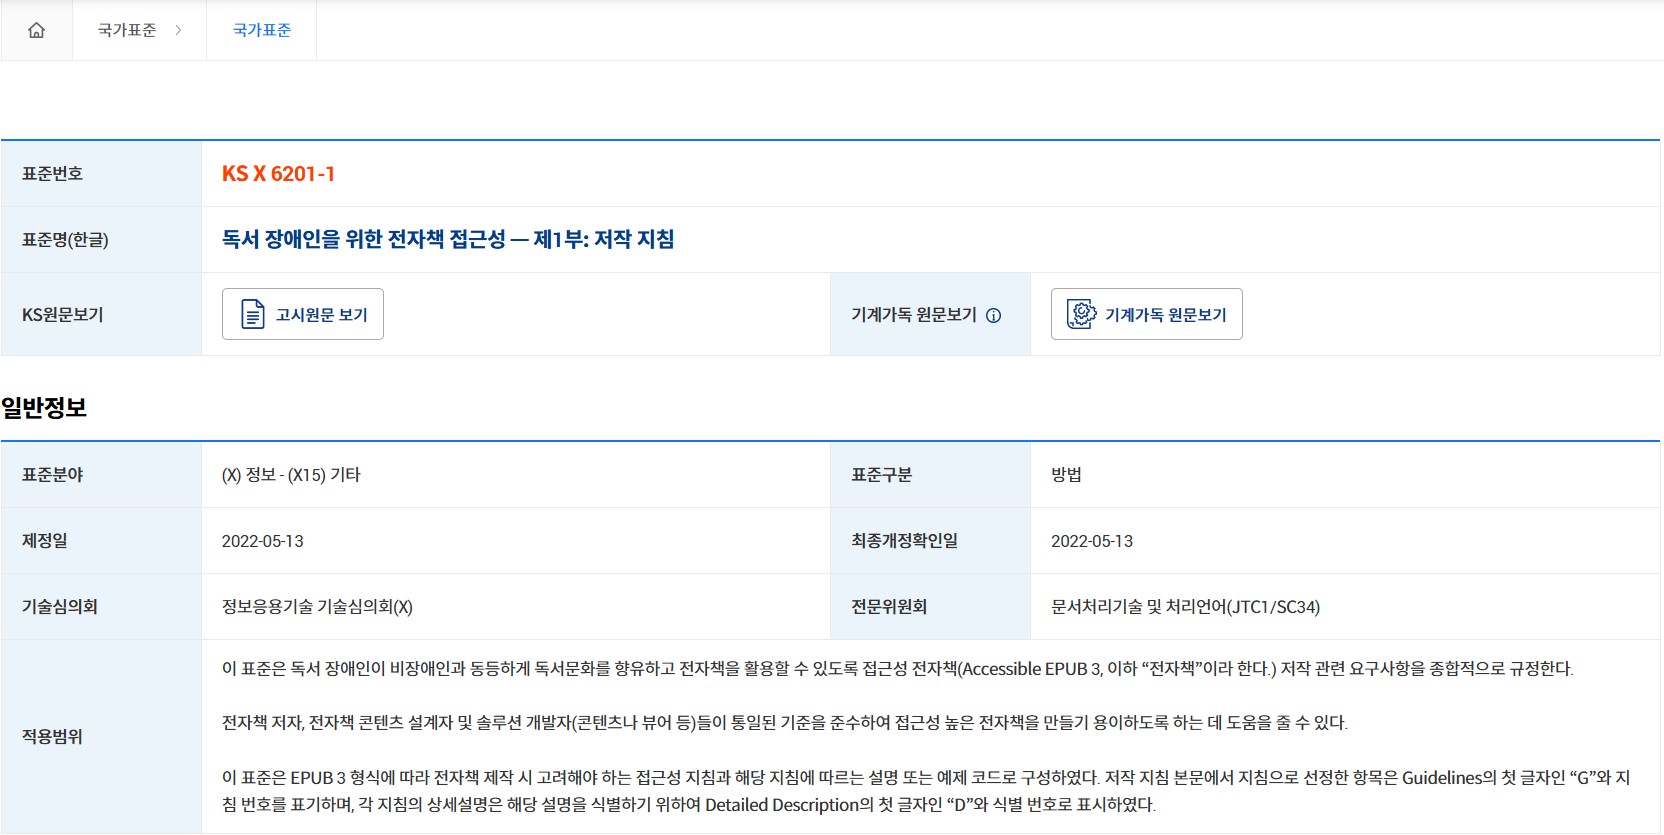
Task: Click the info icon beside 기계가독 원문보기 label
Action: coord(993,315)
